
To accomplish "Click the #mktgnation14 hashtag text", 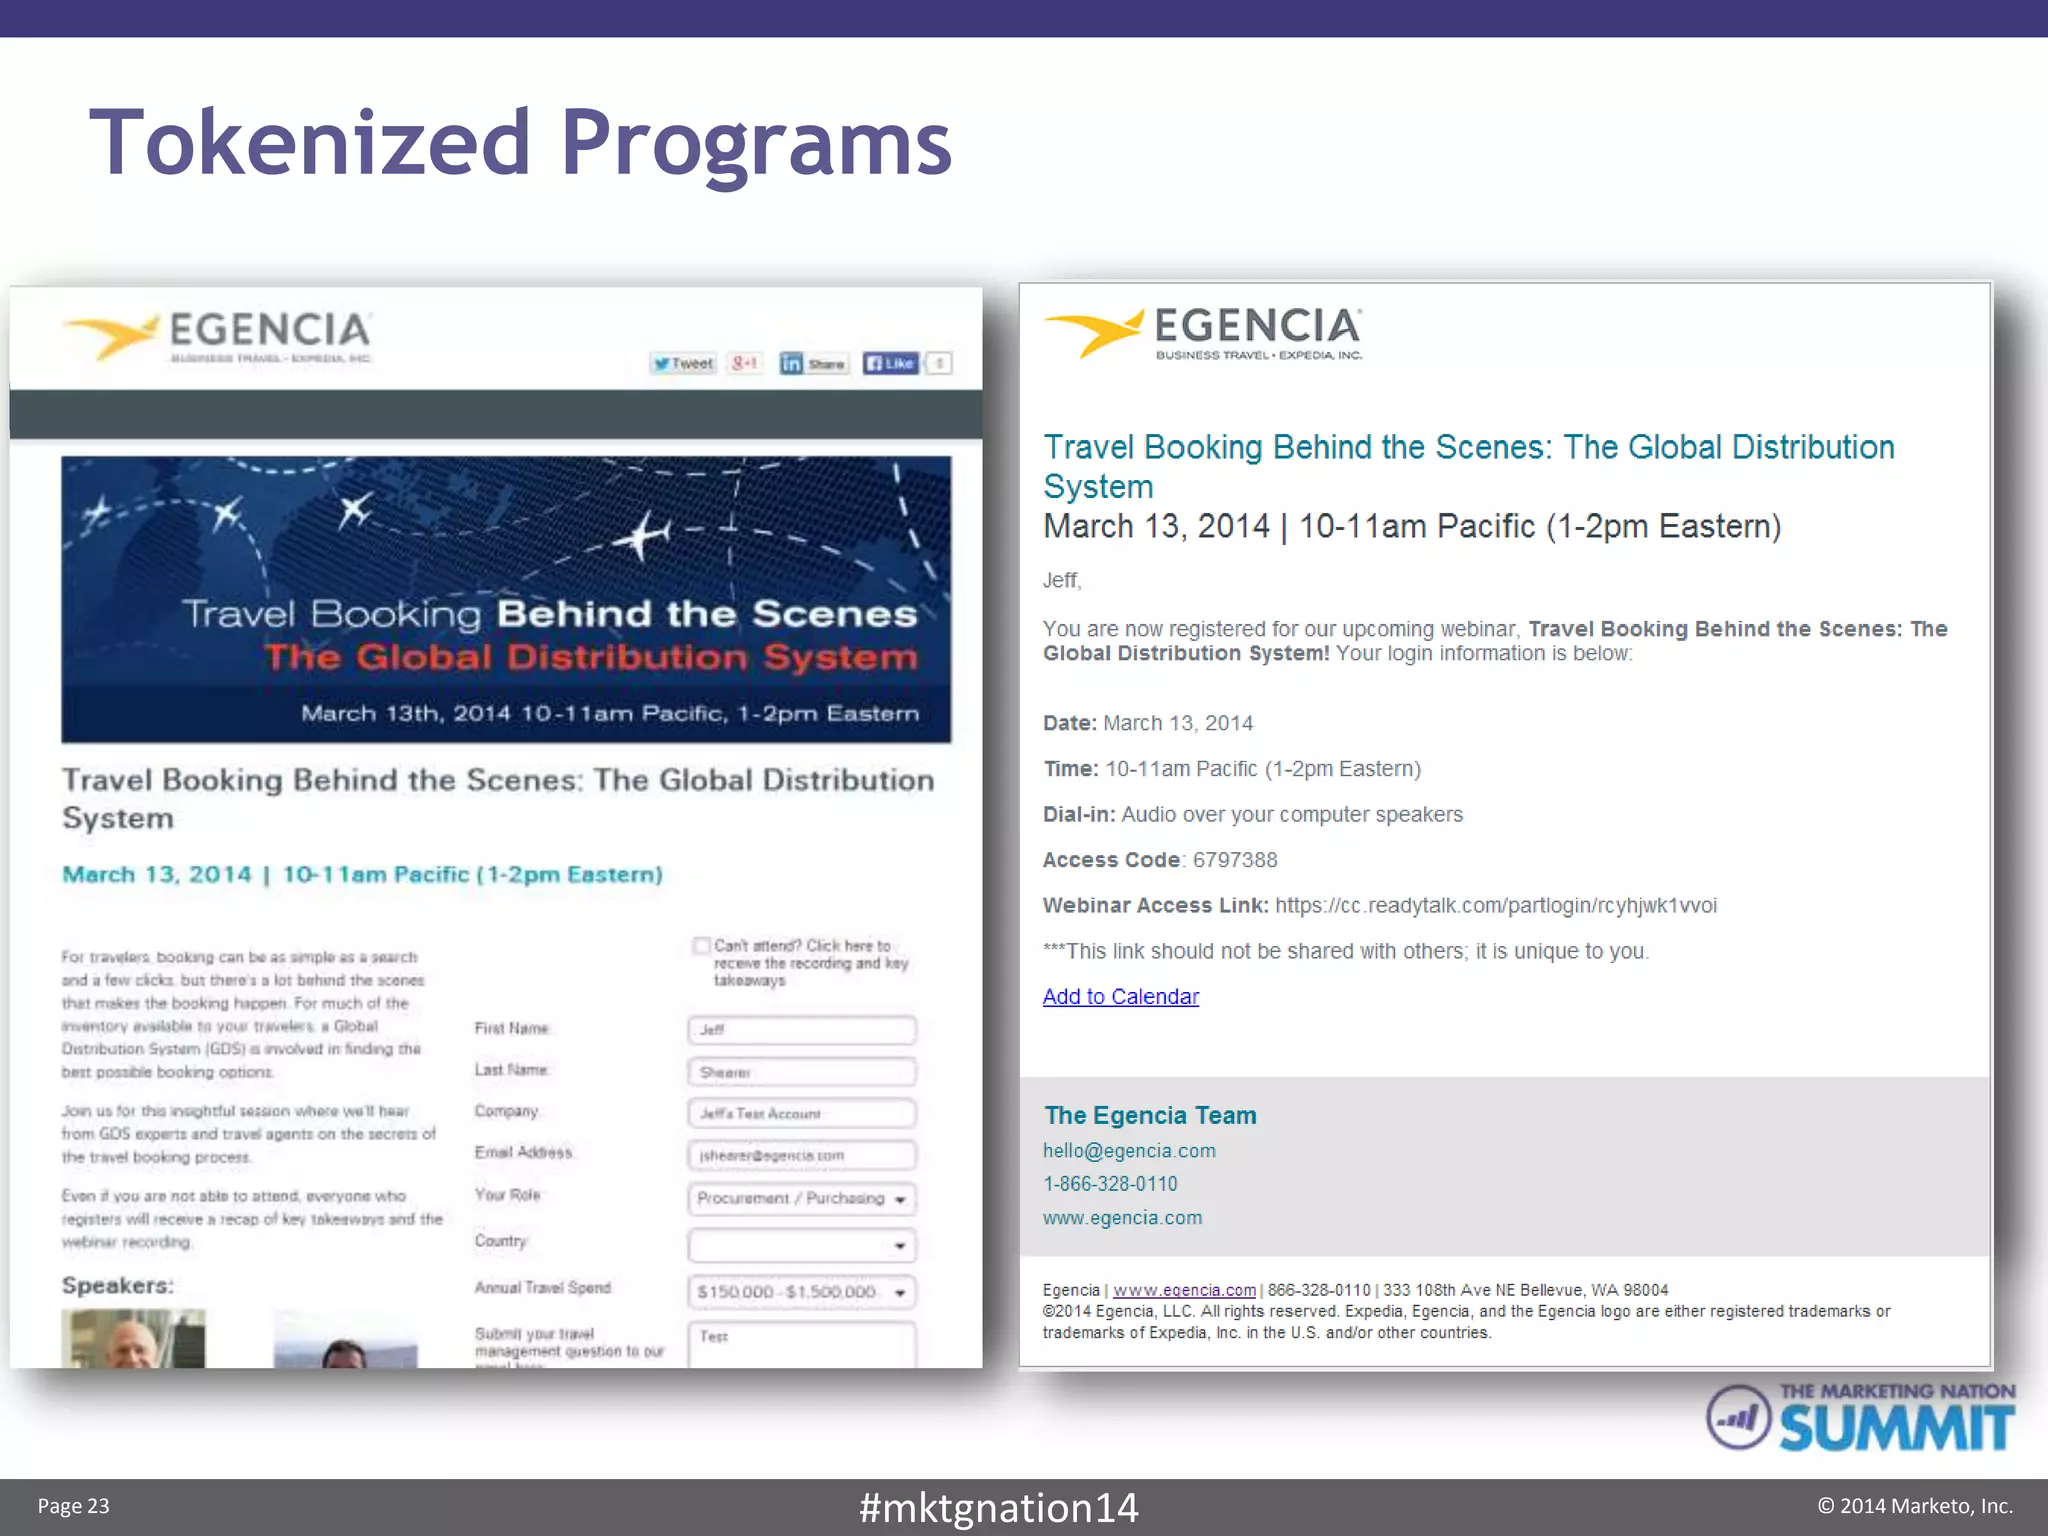I will tap(998, 1508).
